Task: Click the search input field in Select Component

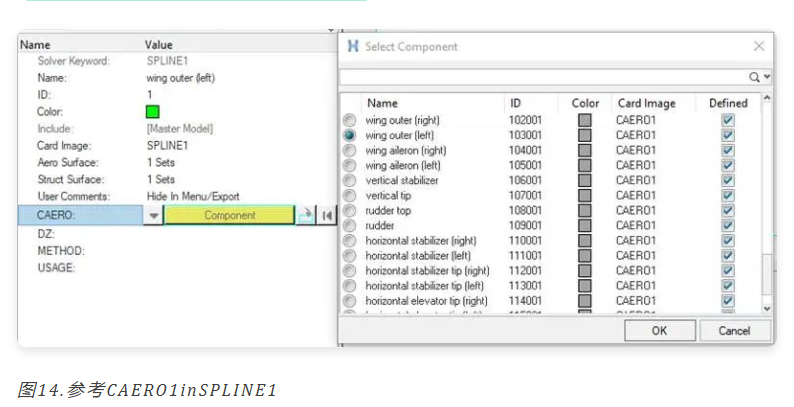Action: [x=543, y=77]
